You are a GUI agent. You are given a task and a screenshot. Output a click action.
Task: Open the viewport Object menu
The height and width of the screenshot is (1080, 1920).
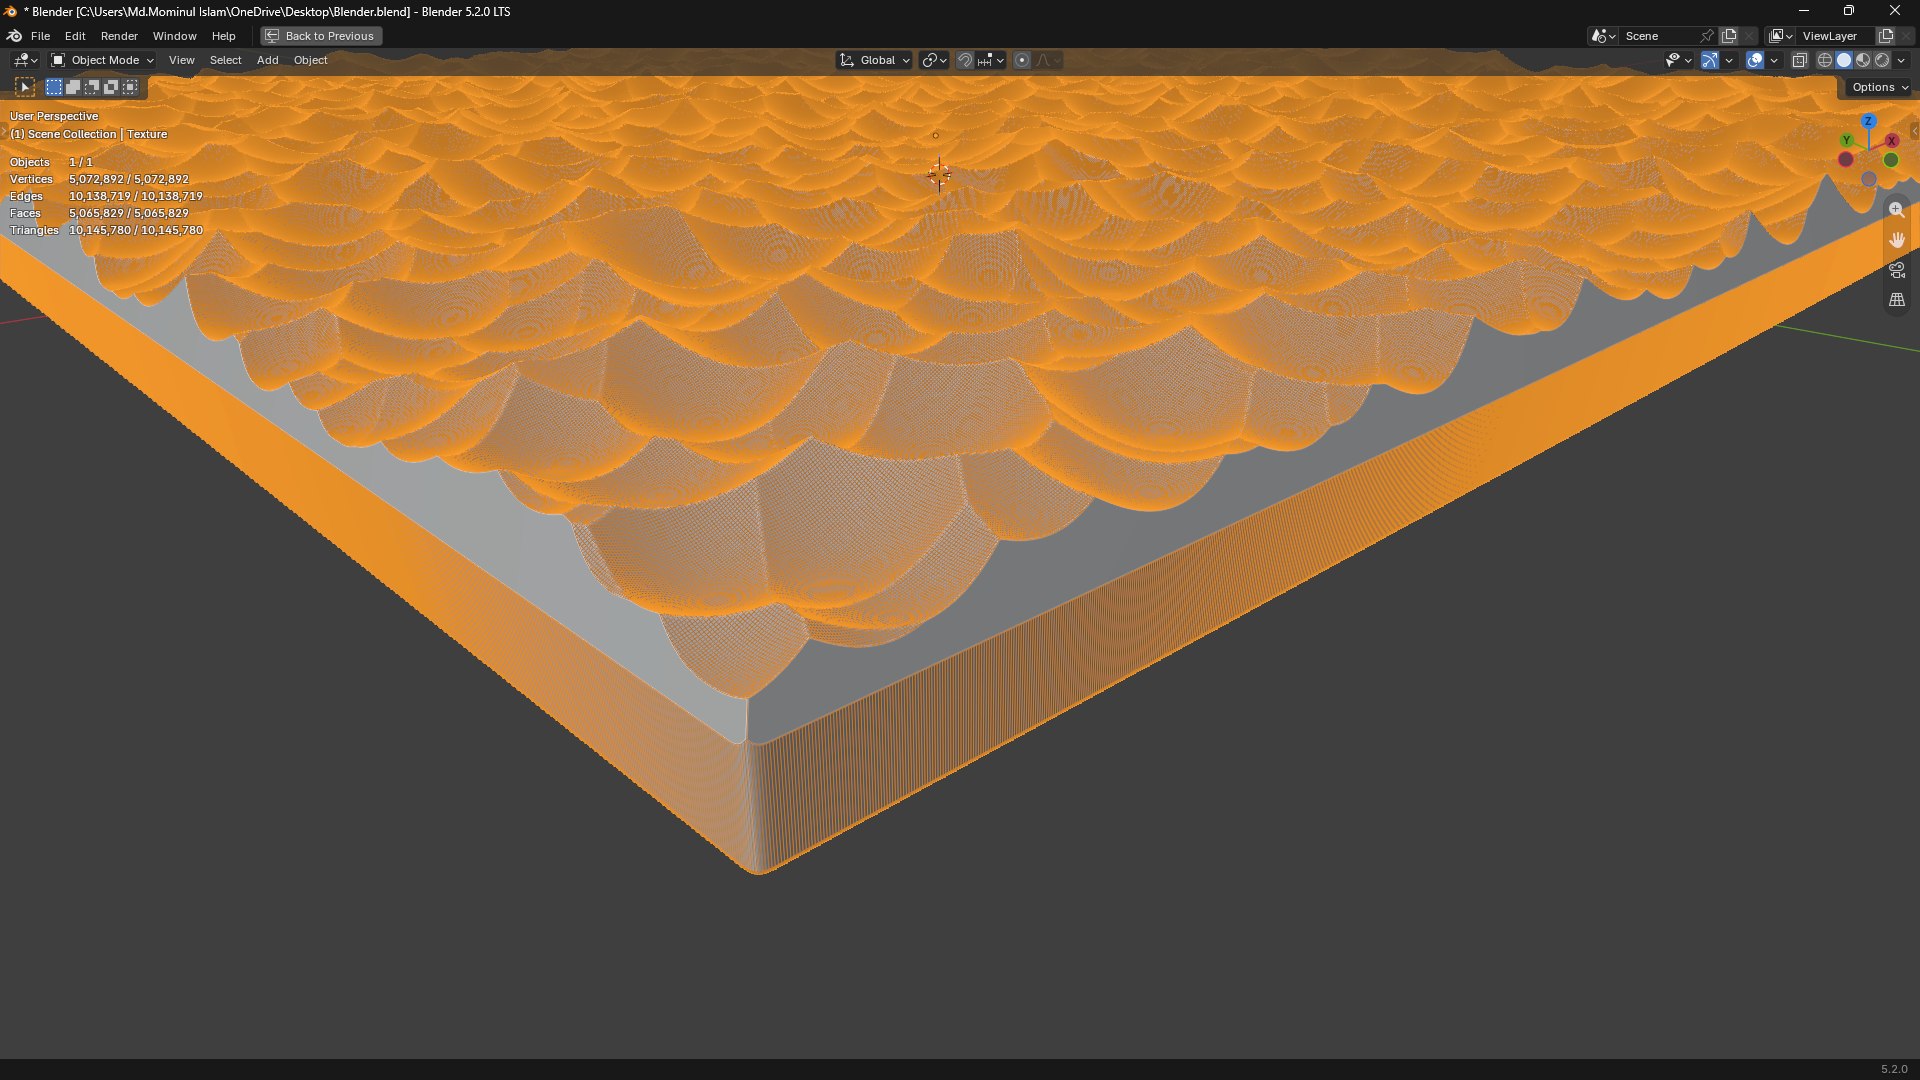(x=310, y=60)
